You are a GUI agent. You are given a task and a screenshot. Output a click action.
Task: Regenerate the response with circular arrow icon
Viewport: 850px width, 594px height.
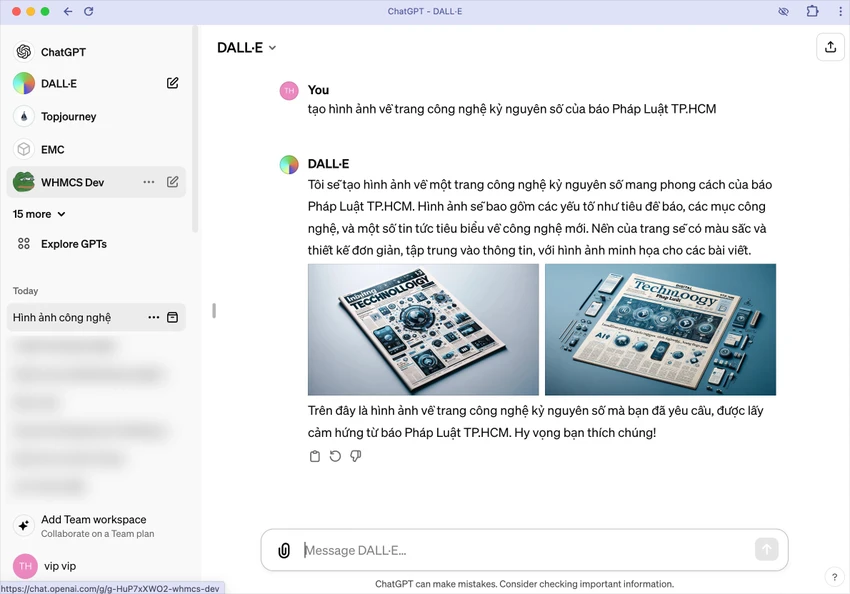335,456
